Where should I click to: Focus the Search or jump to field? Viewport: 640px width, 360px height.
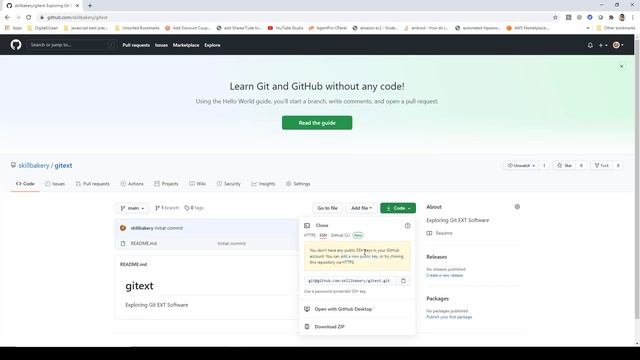[x=71, y=45]
